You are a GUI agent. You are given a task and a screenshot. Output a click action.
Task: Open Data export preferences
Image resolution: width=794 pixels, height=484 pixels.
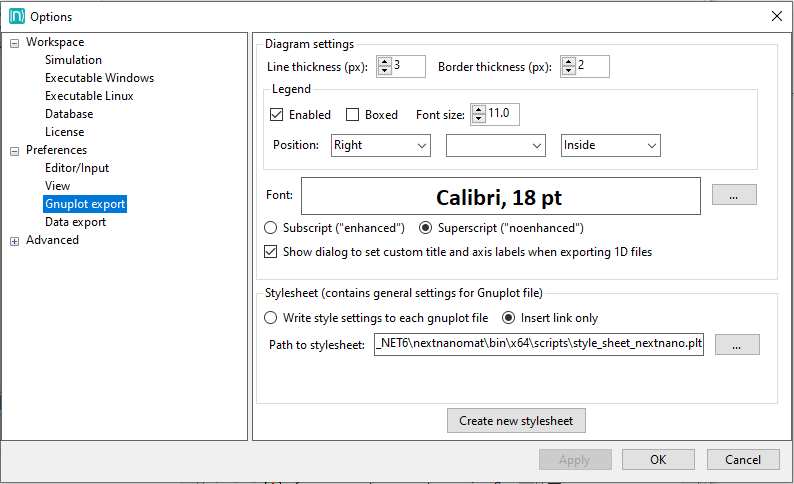point(75,222)
